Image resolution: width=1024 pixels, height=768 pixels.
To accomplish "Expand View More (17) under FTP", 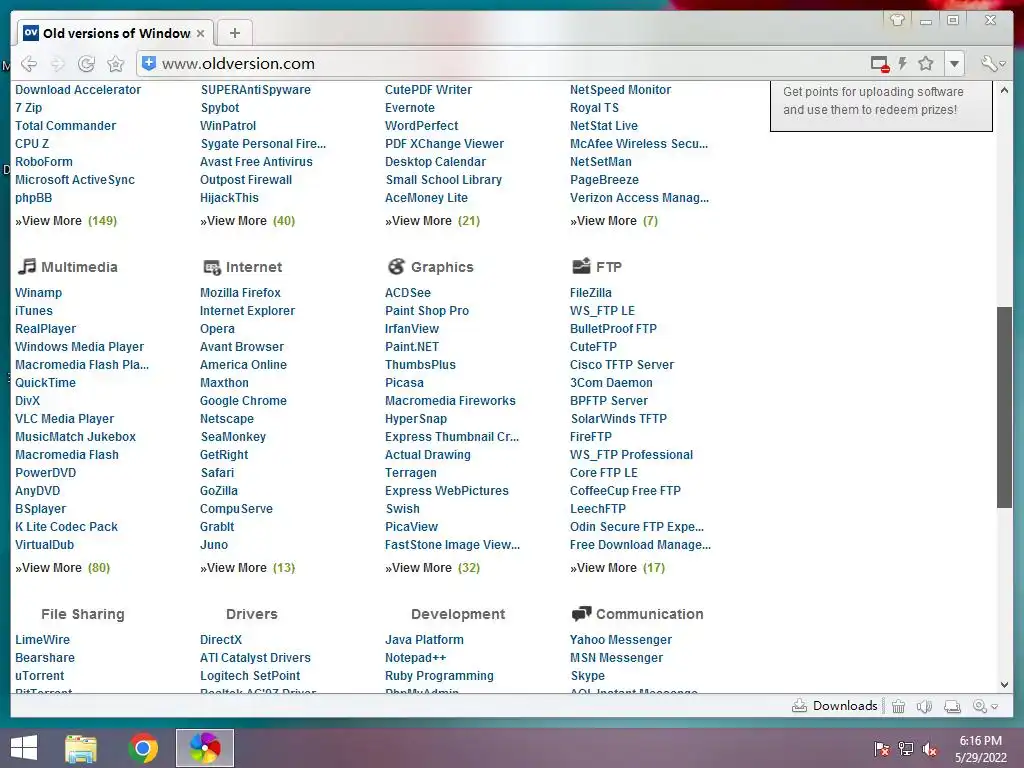I will click(618, 568).
